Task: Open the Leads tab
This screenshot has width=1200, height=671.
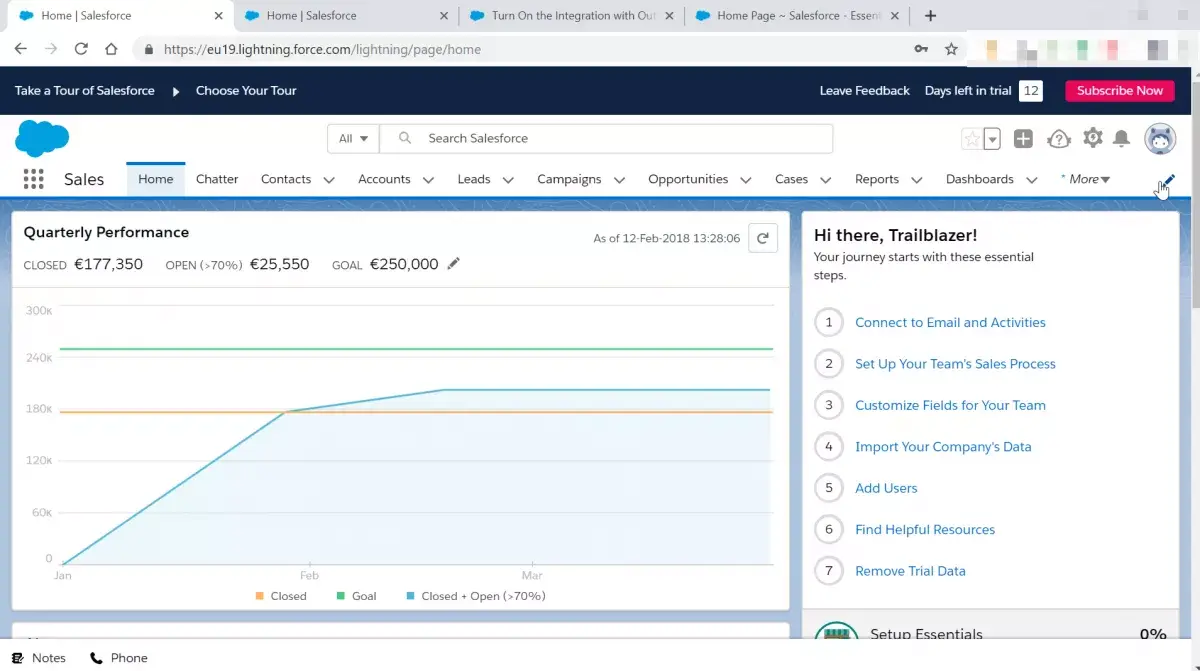Action: pyautogui.click(x=474, y=179)
